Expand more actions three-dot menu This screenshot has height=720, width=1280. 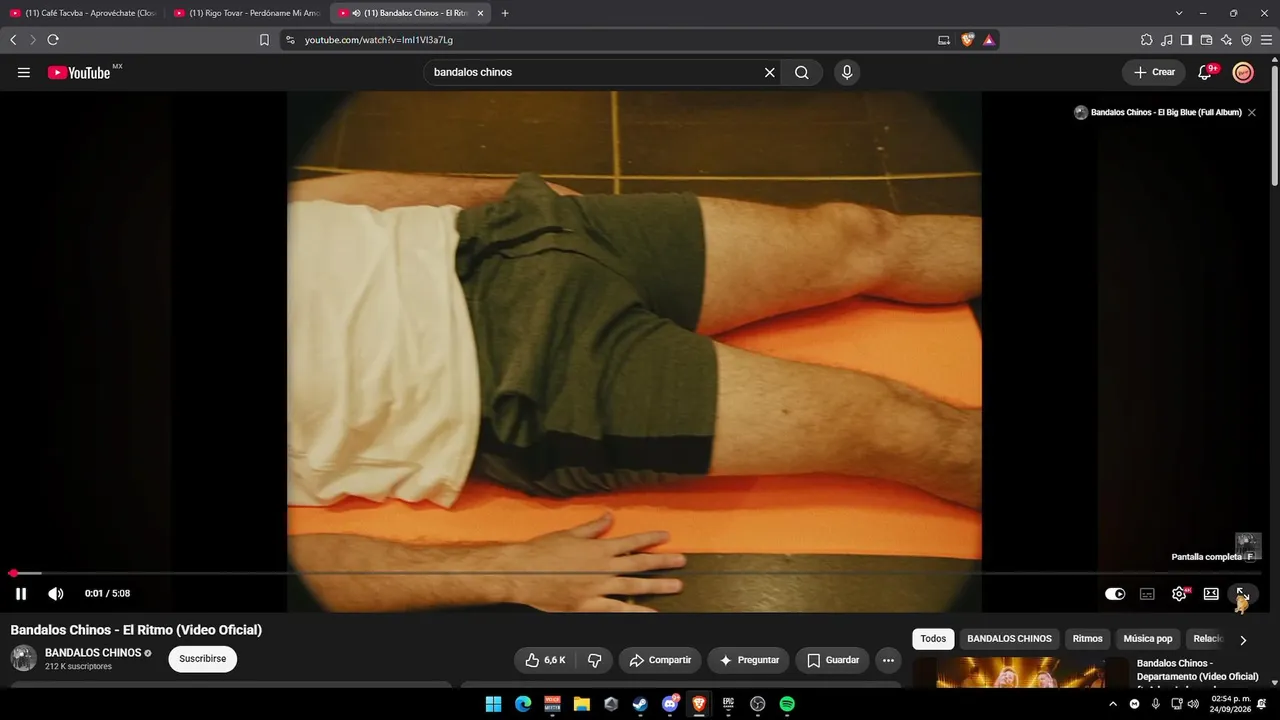click(888, 660)
